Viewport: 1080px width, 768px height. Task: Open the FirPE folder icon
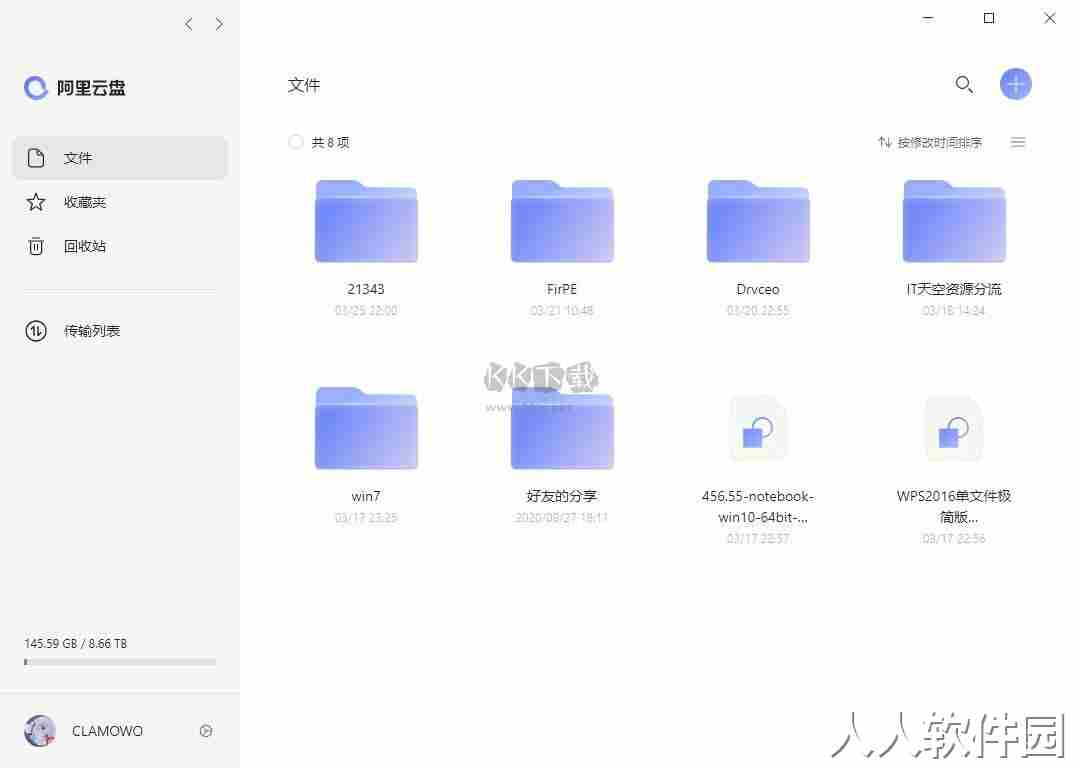tap(562, 221)
